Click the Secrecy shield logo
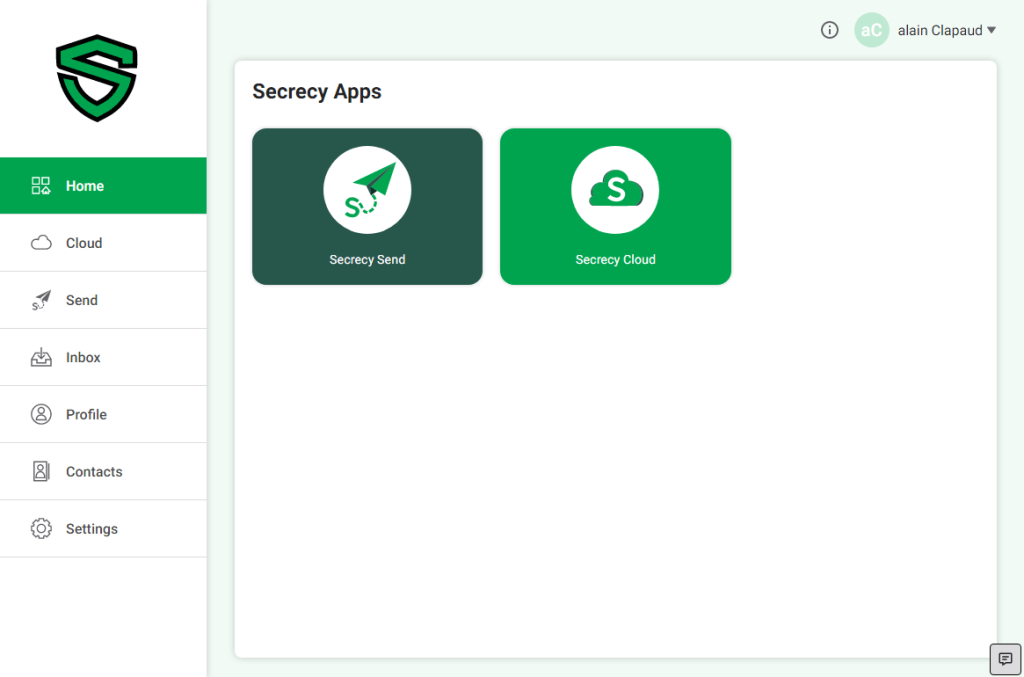Viewport: 1024px width, 677px height. [x=97, y=78]
